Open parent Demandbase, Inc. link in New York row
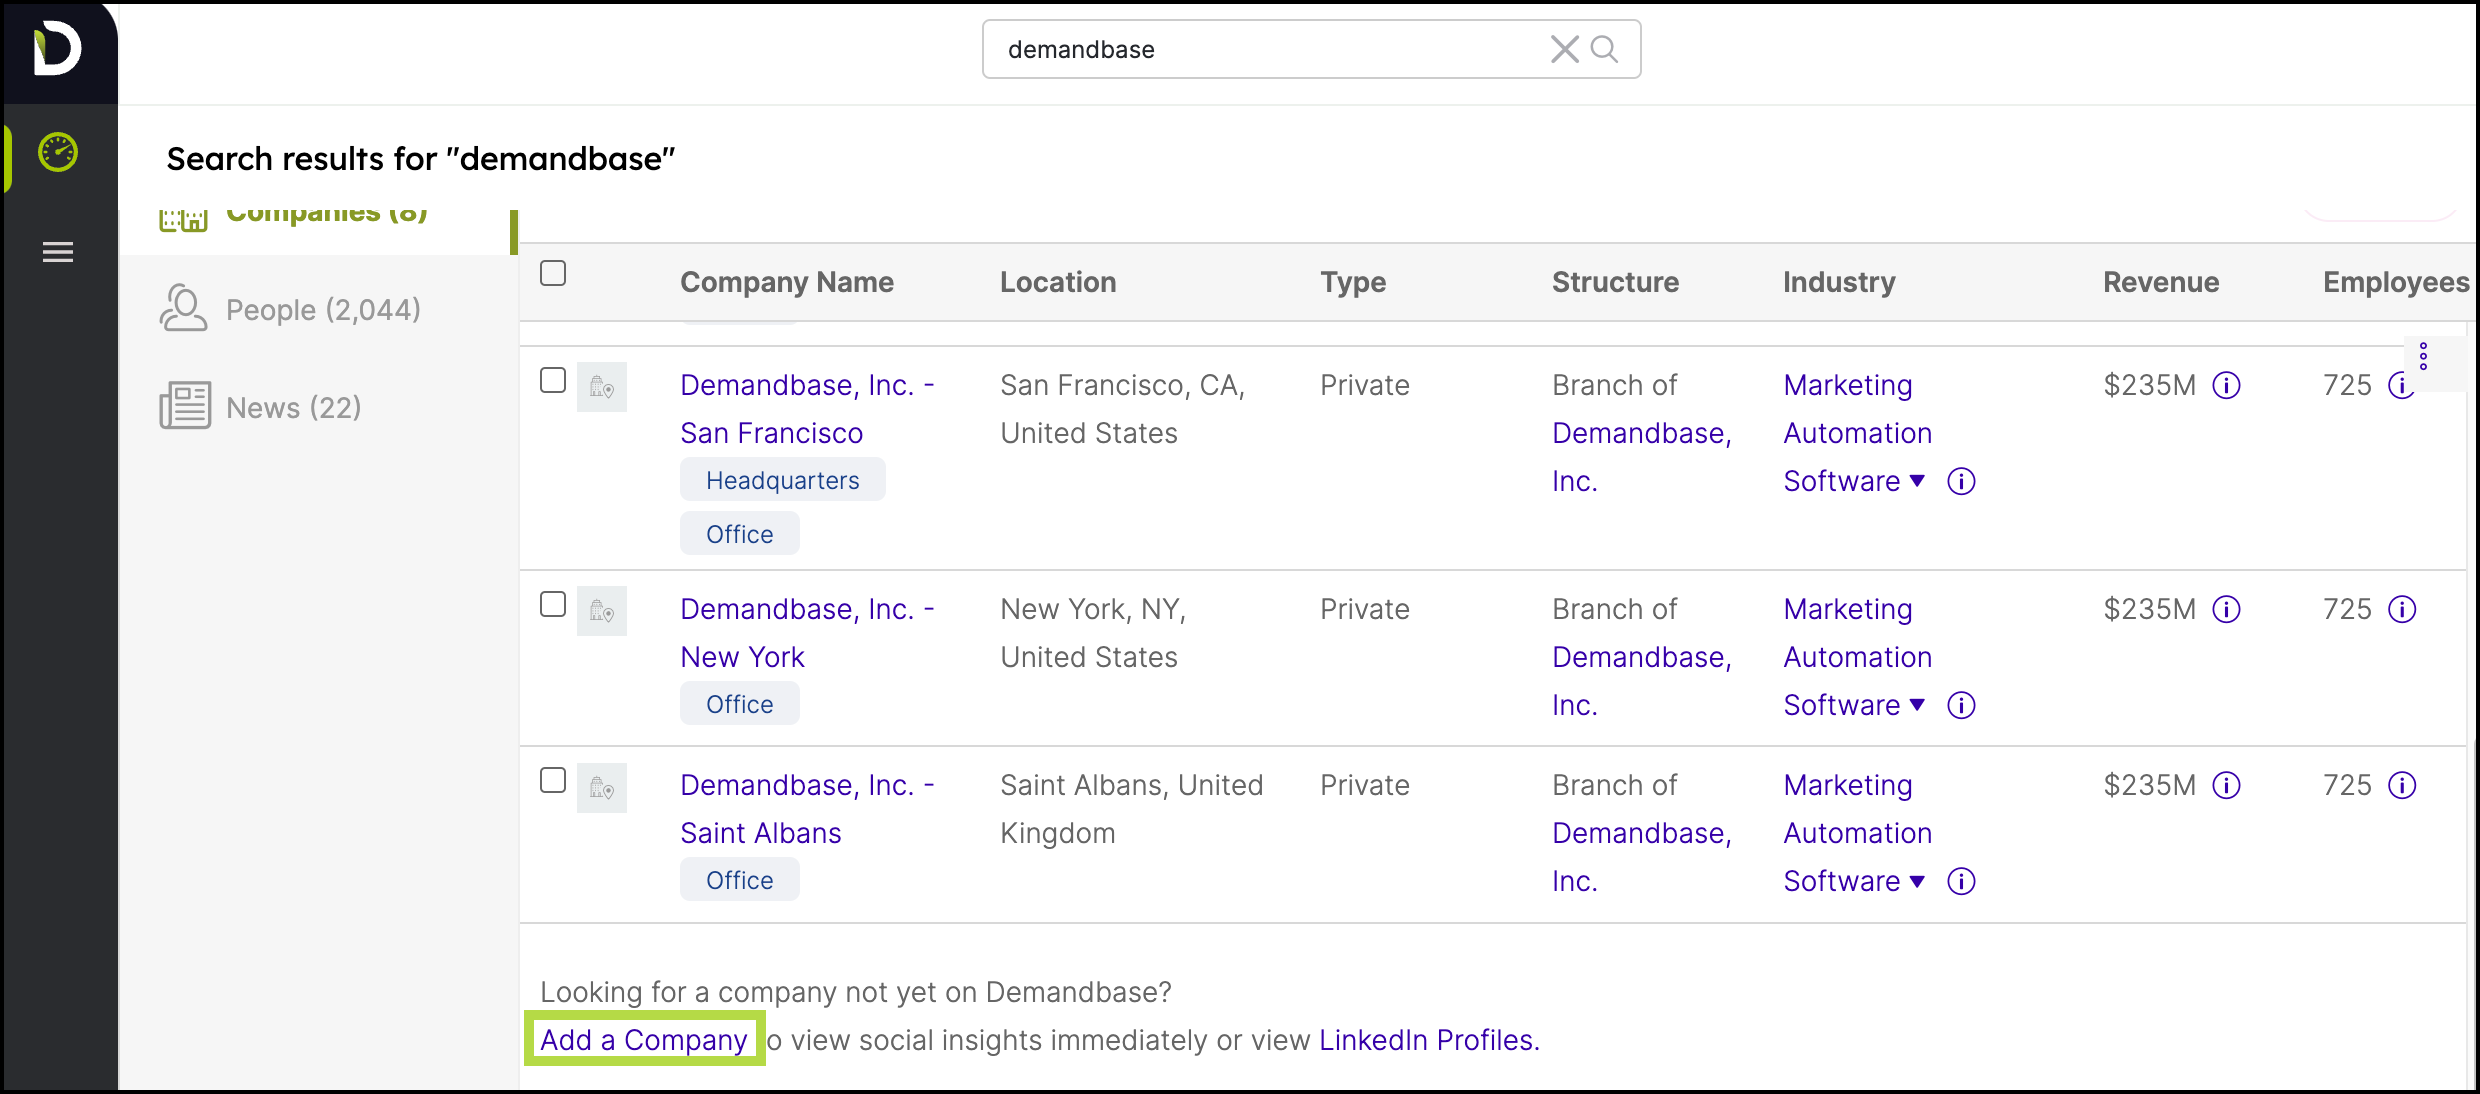This screenshot has width=2480, height=1094. (1642, 681)
